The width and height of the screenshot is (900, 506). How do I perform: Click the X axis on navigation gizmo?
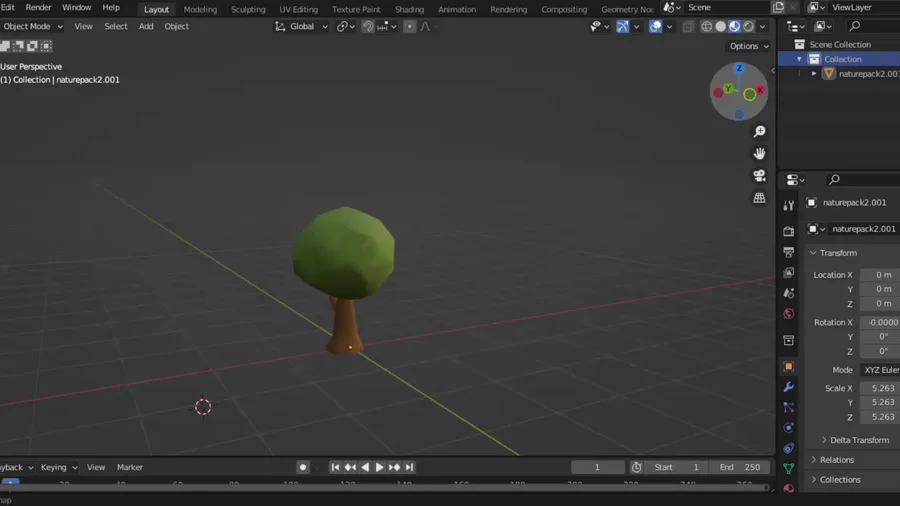[x=760, y=90]
